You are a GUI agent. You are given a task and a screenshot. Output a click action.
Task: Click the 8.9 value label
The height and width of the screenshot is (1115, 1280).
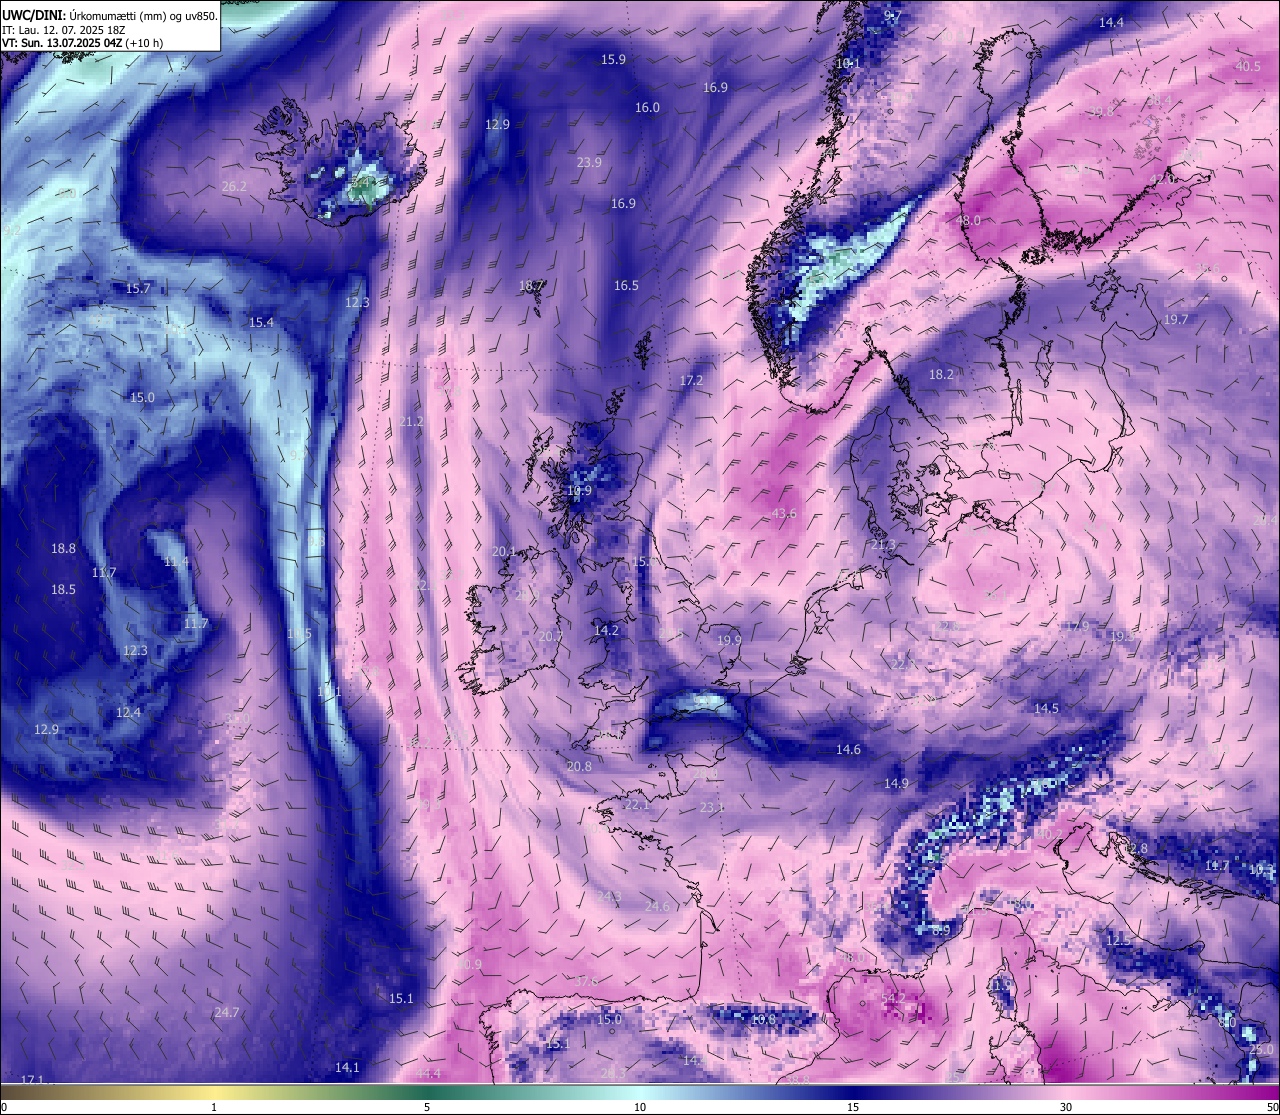[x=940, y=929]
